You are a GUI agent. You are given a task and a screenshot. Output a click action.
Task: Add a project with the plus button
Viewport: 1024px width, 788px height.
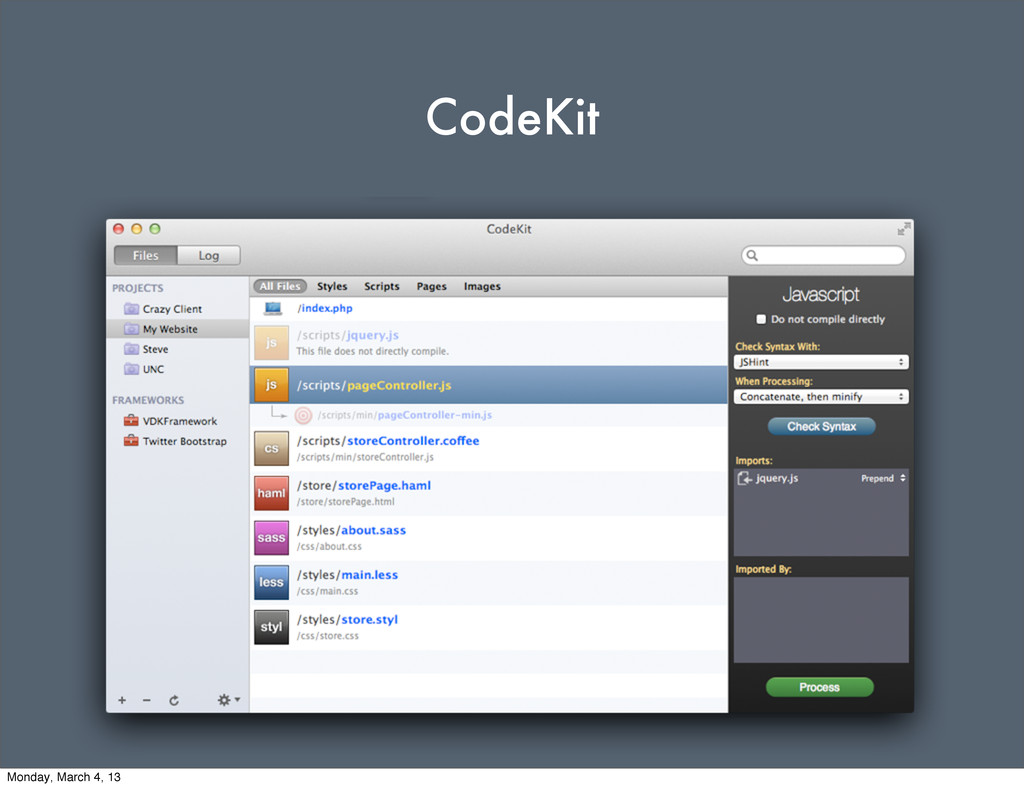coord(122,700)
